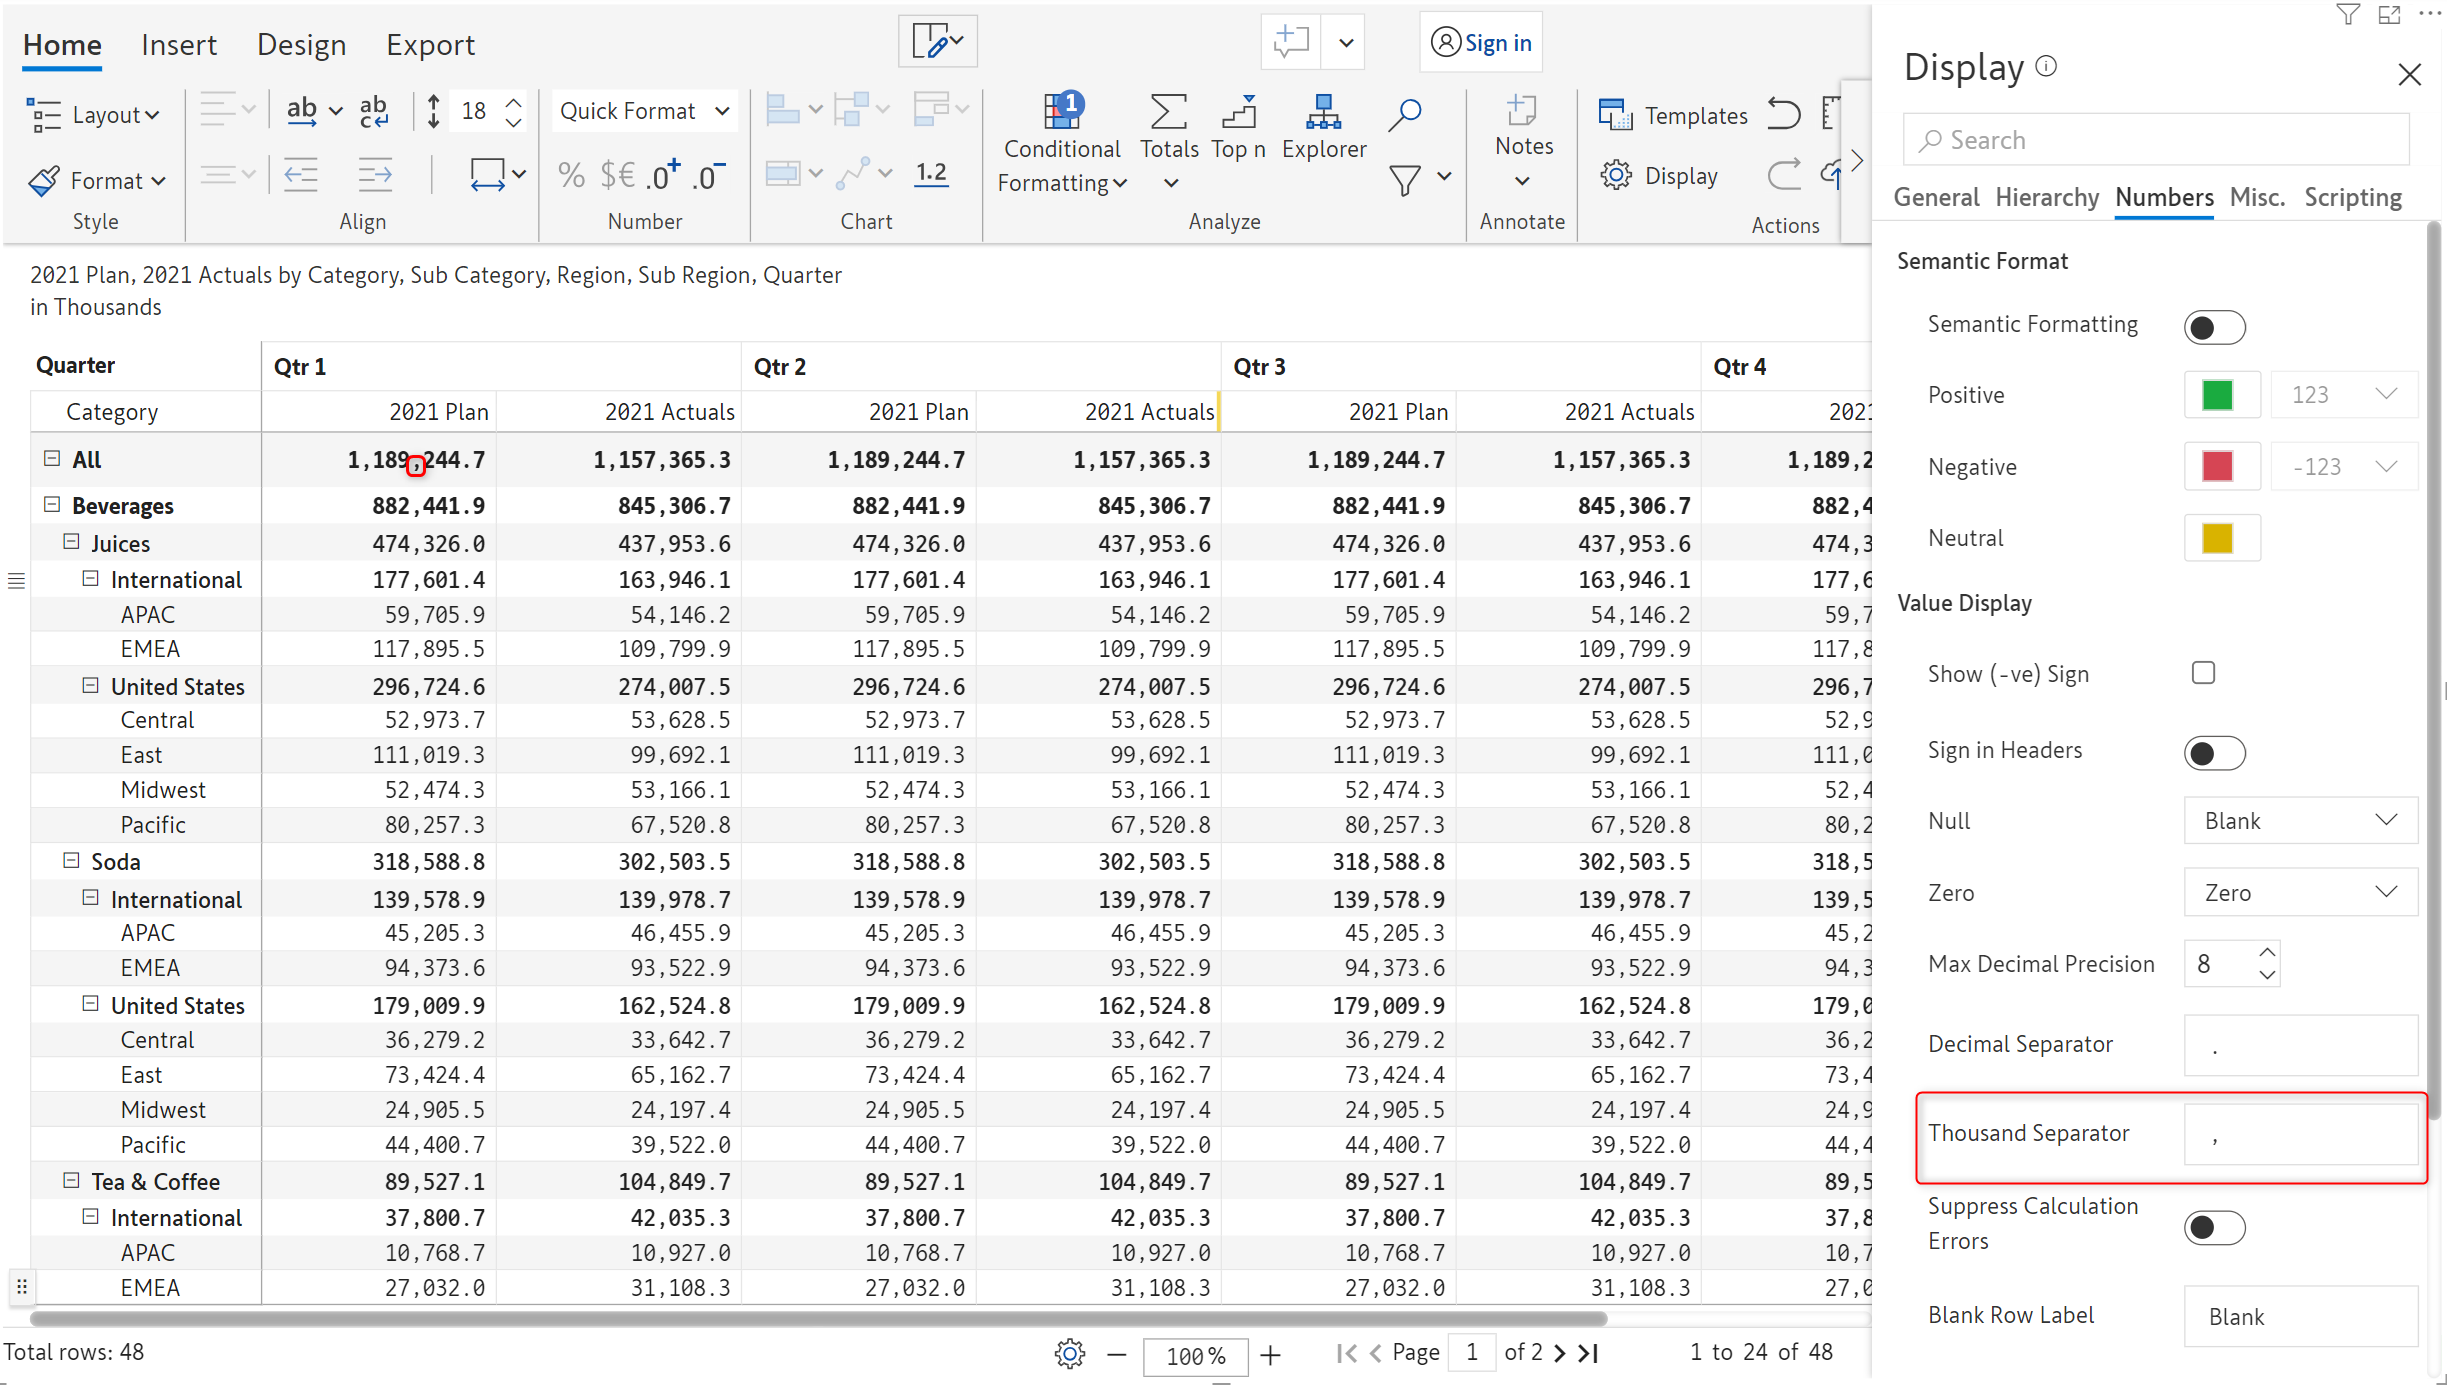Apply currency number format

(x=617, y=176)
